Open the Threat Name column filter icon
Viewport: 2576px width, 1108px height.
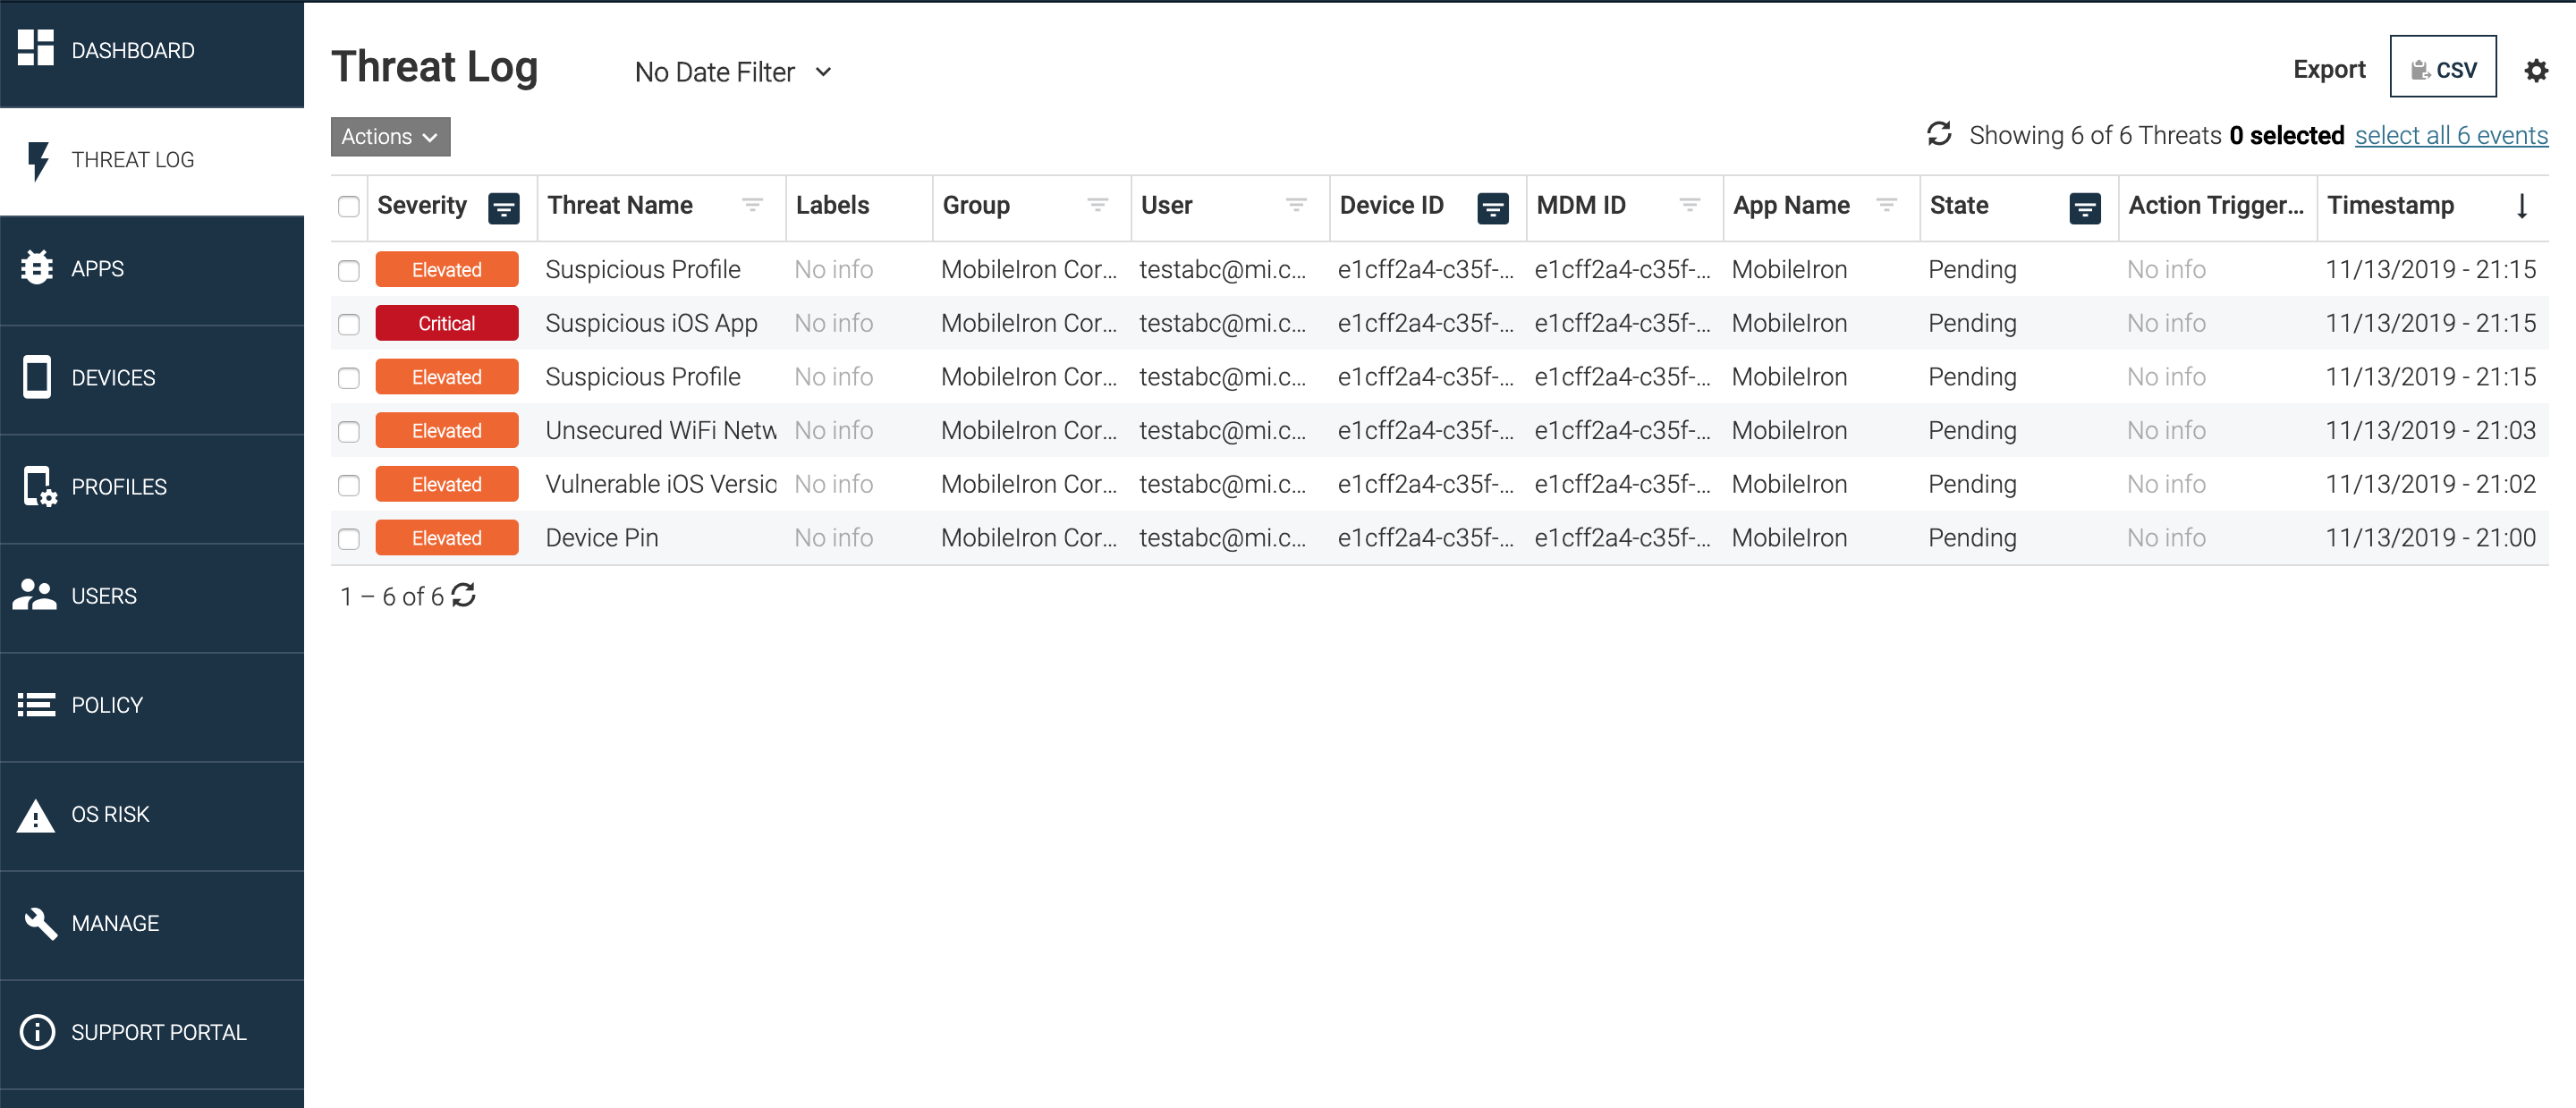pos(752,205)
